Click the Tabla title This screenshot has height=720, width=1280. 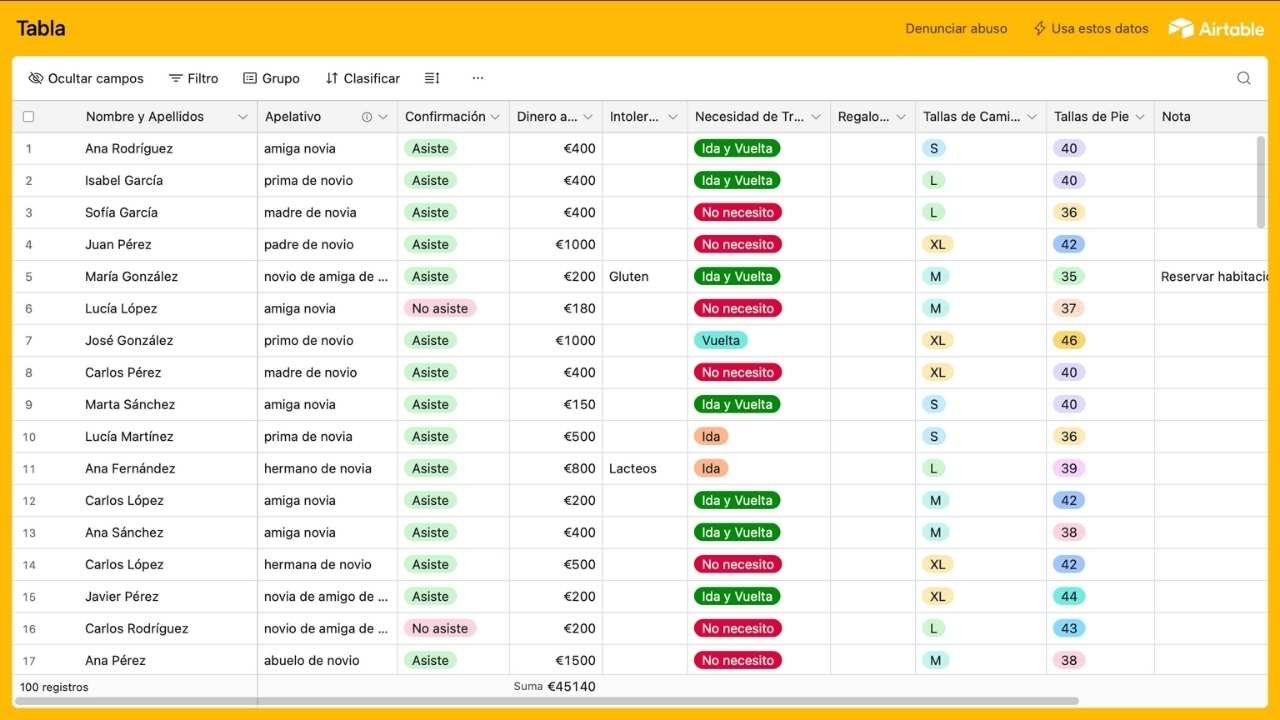tap(41, 28)
